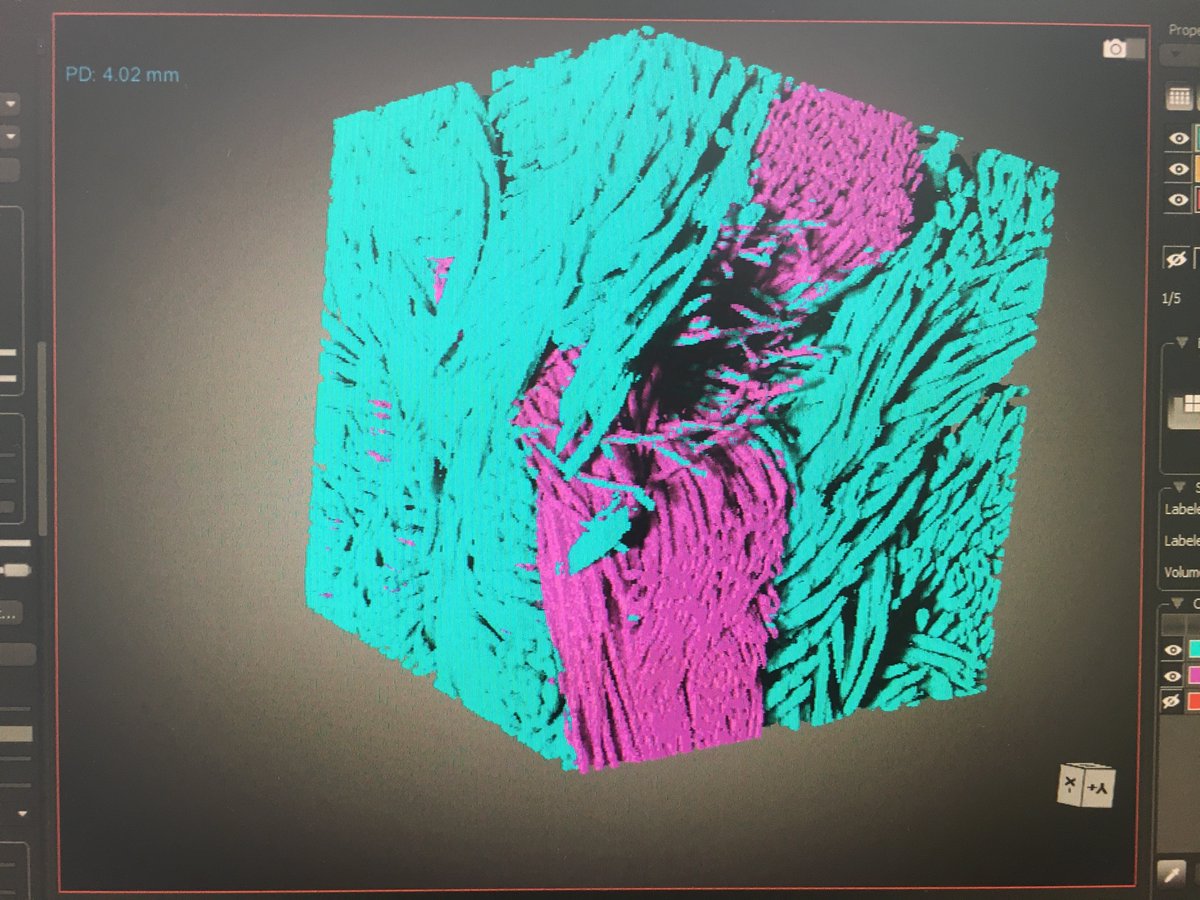Hide the magenta material in bottom list
The width and height of the screenshot is (1200, 900).
(x=1174, y=676)
